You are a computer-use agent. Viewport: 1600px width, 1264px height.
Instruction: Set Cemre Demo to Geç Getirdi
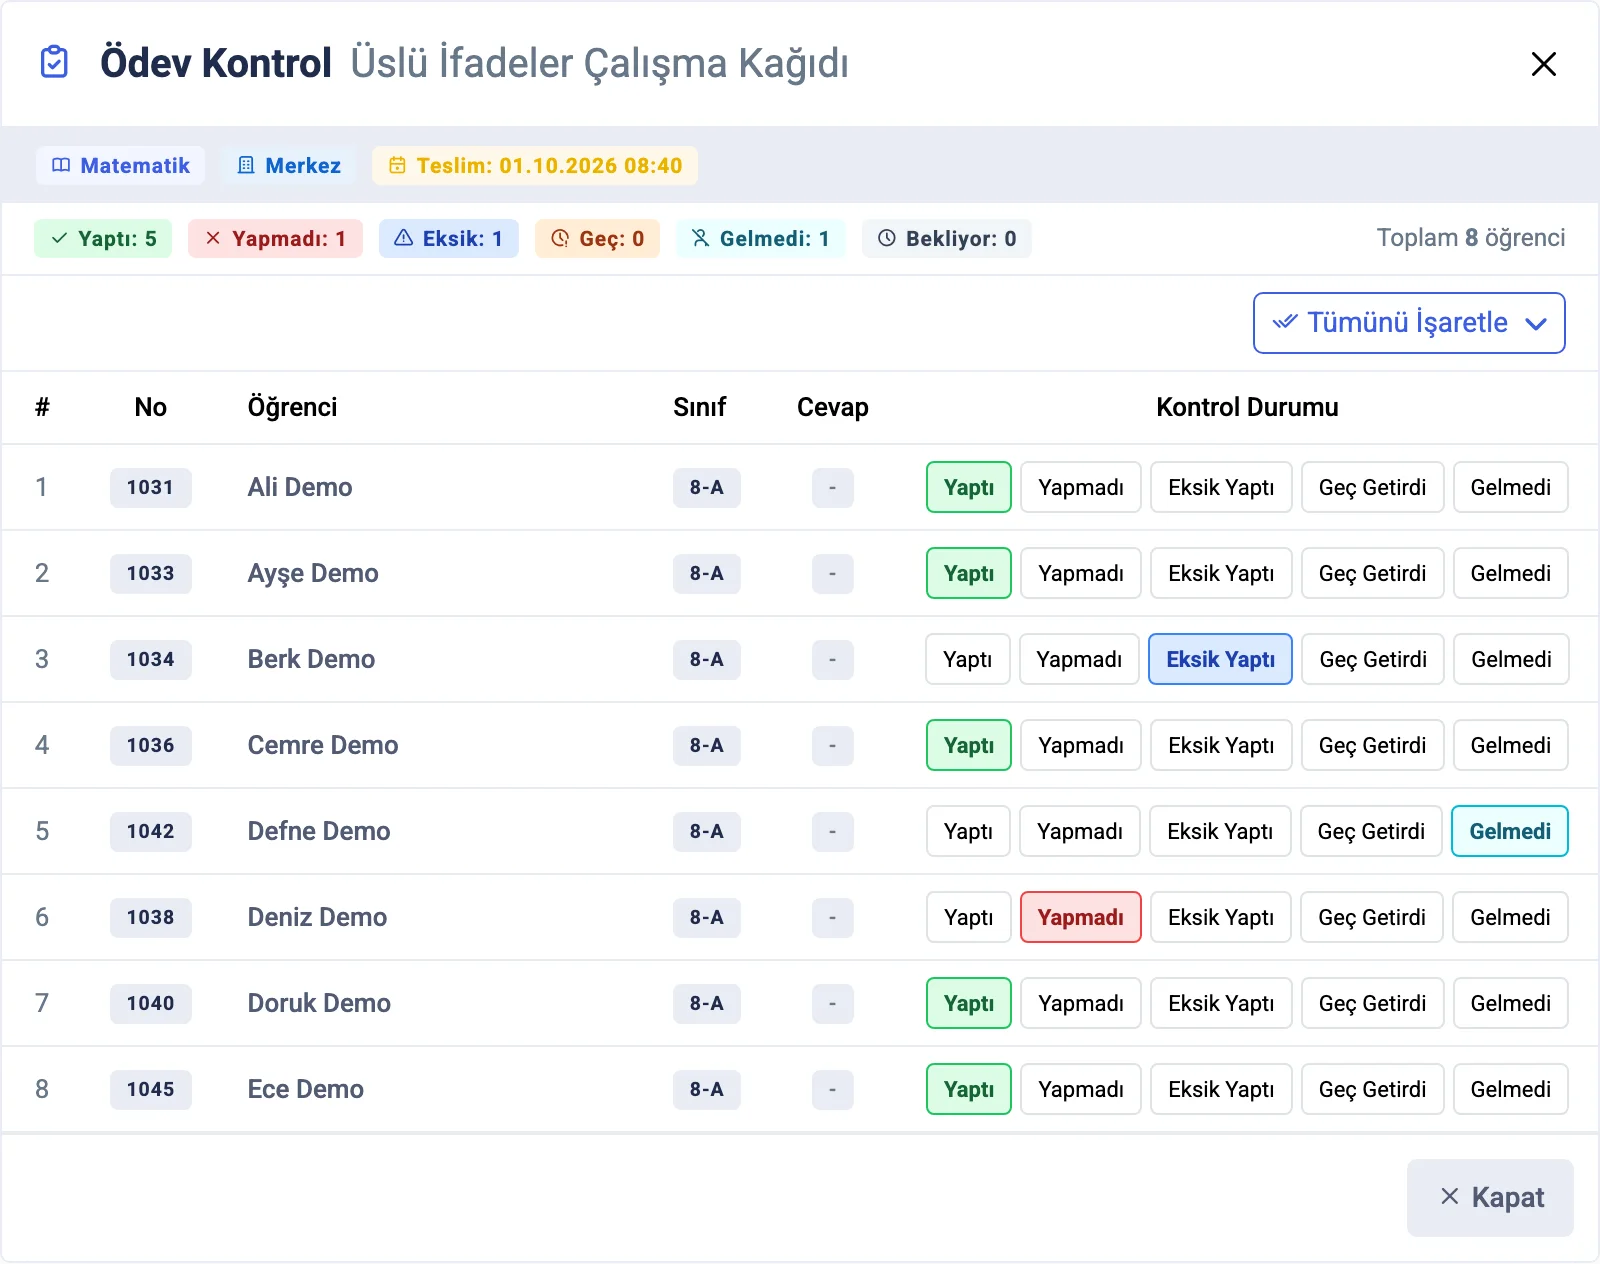(1372, 745)
